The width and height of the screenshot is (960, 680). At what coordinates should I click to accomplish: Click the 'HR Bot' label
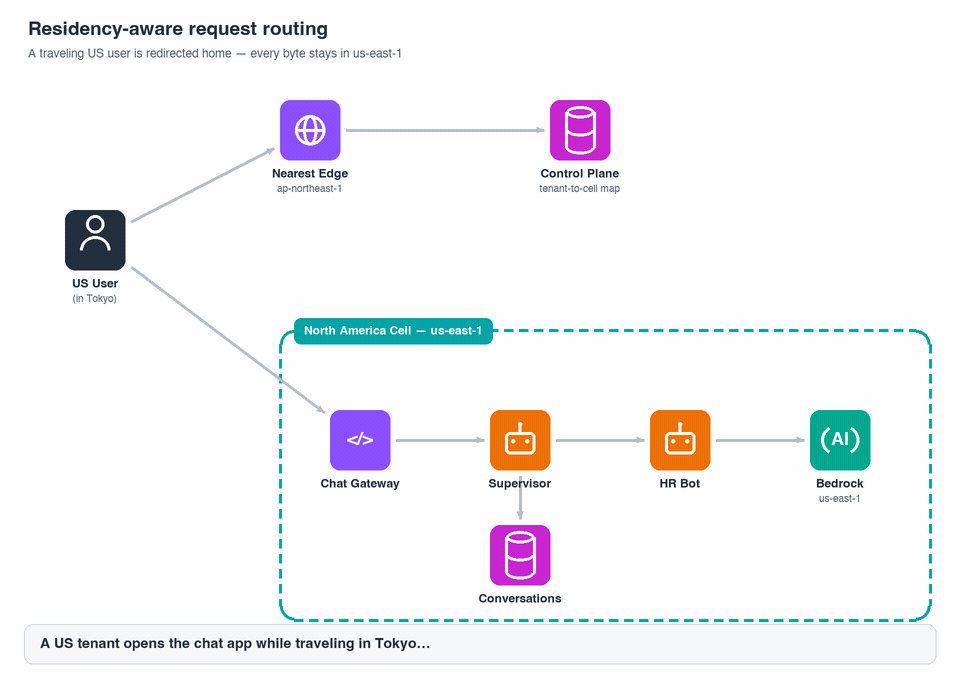680,484
